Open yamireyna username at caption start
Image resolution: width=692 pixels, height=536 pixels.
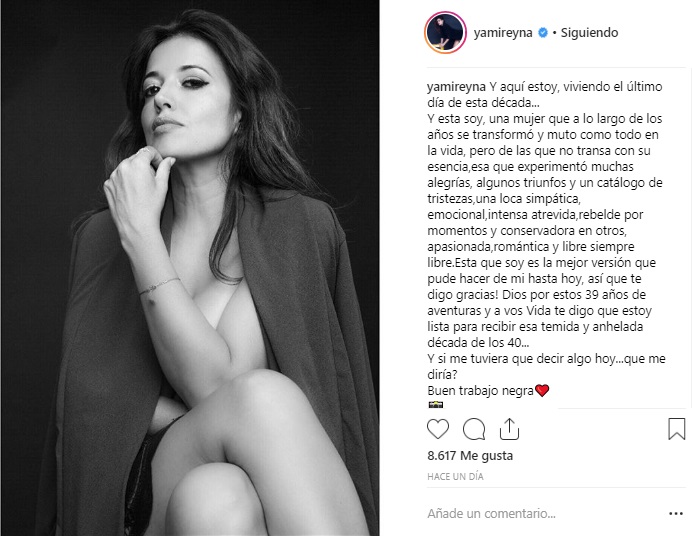point(456,87)
